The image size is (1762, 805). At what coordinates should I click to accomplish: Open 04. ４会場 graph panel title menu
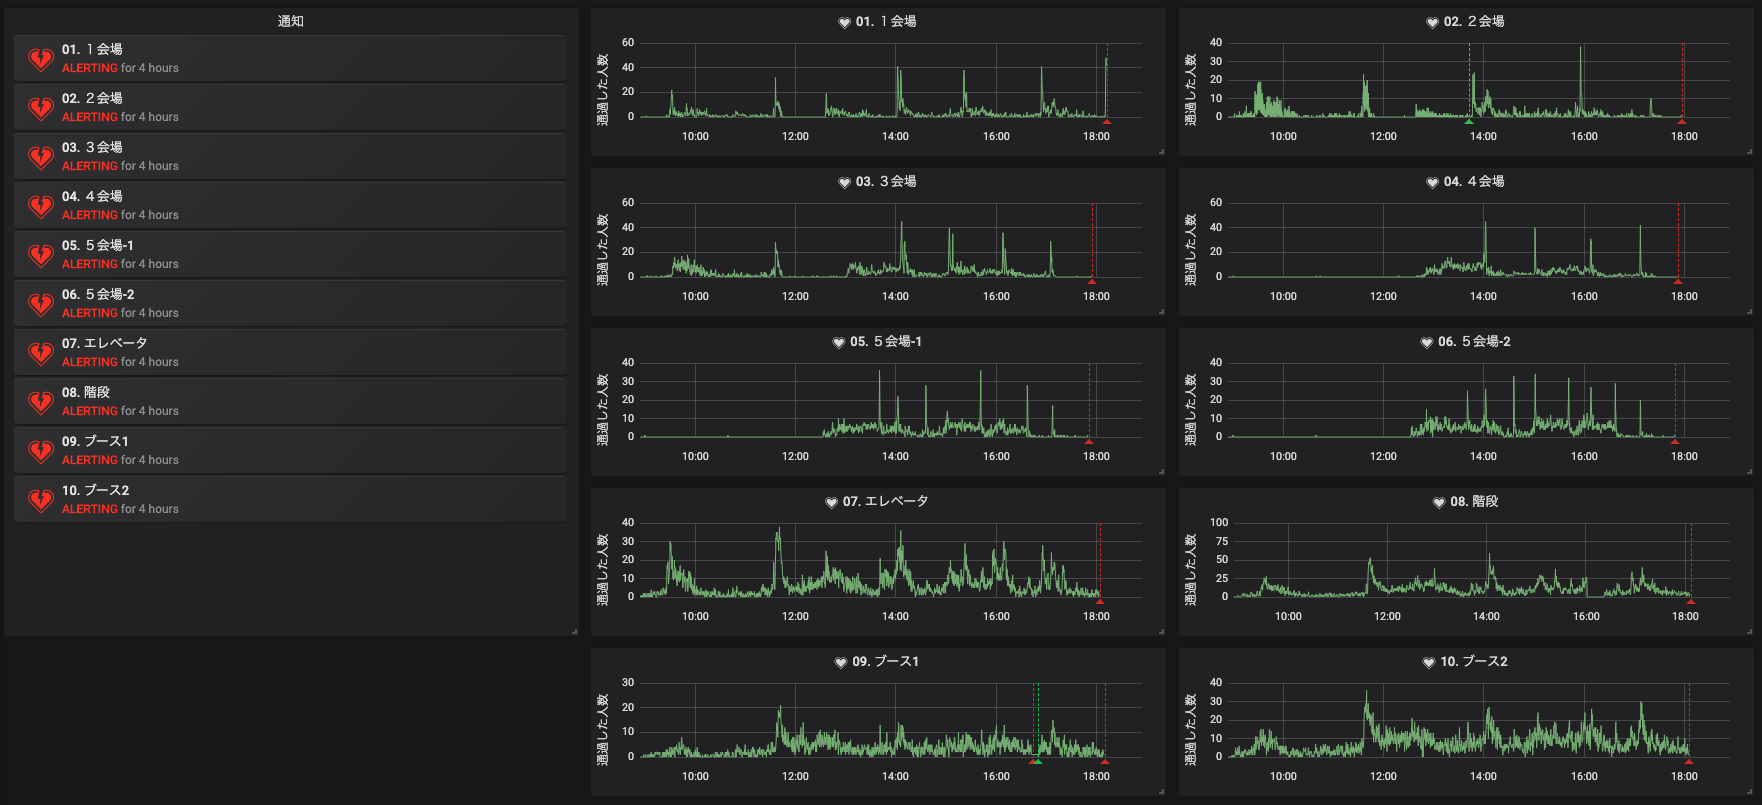pos(1474,181)
